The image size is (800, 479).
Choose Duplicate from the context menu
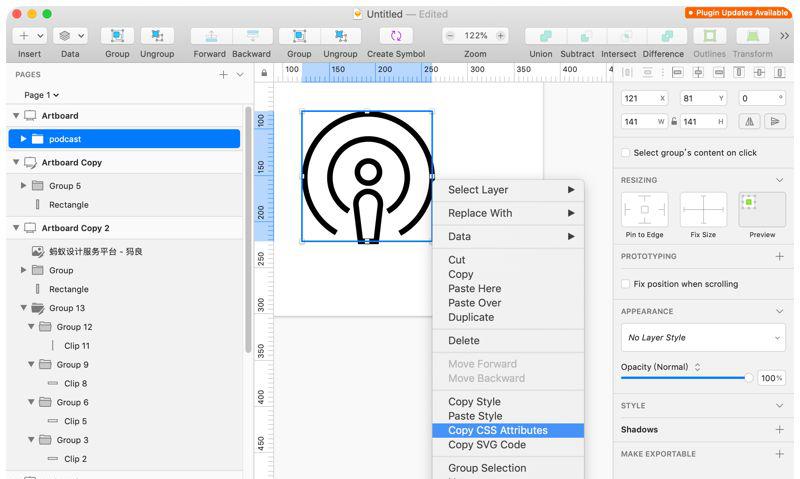point(508,317)
